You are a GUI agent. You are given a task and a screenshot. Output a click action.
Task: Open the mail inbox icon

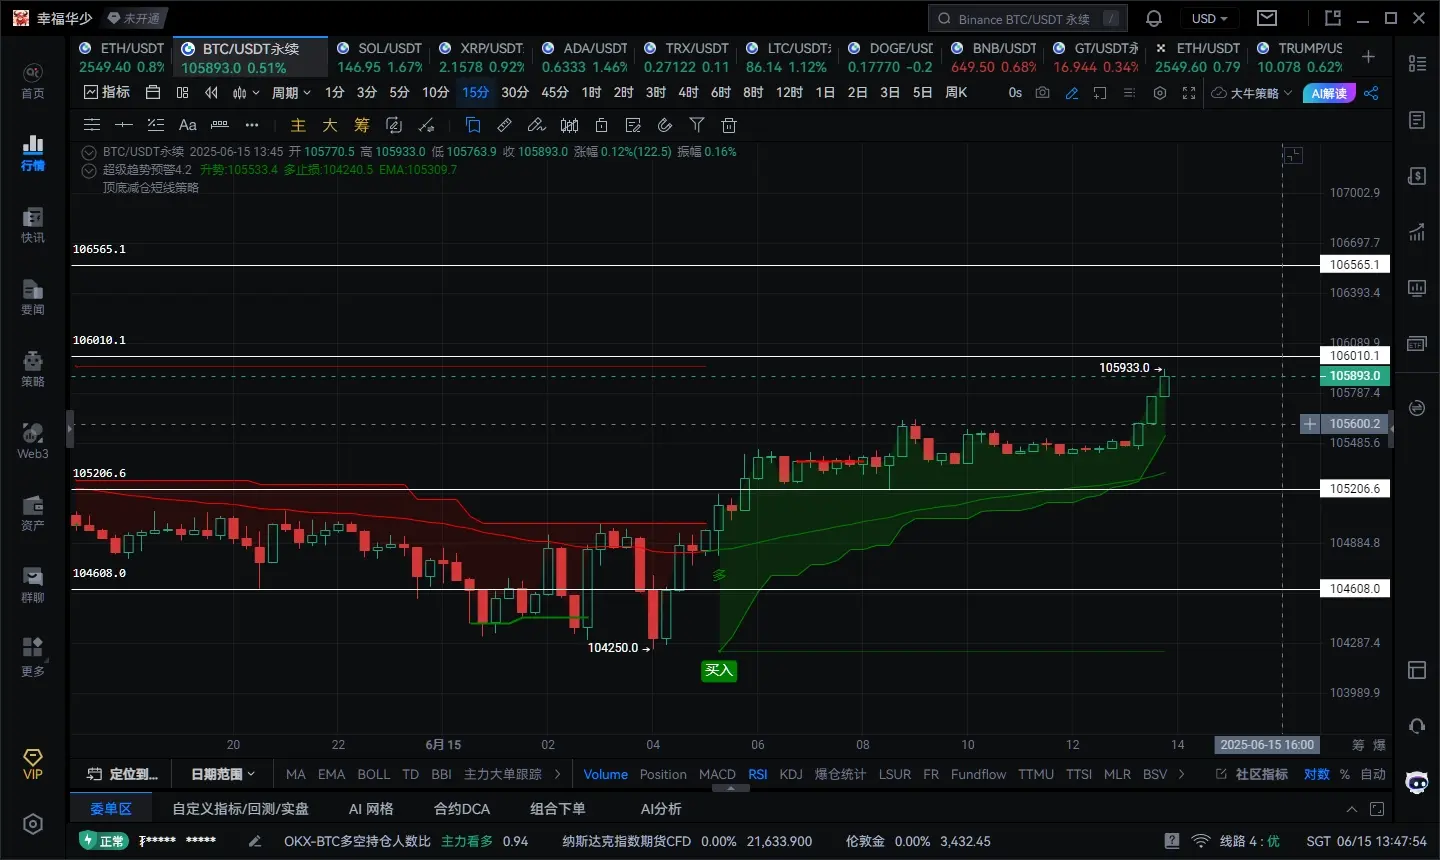pyautogui.click(x=1267, y=18)
